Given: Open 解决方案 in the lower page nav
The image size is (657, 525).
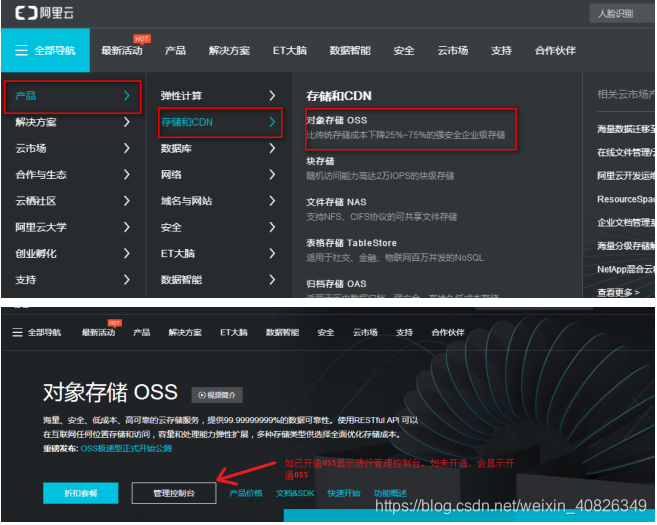Looking at the screenshot, I should click(185, 333).
